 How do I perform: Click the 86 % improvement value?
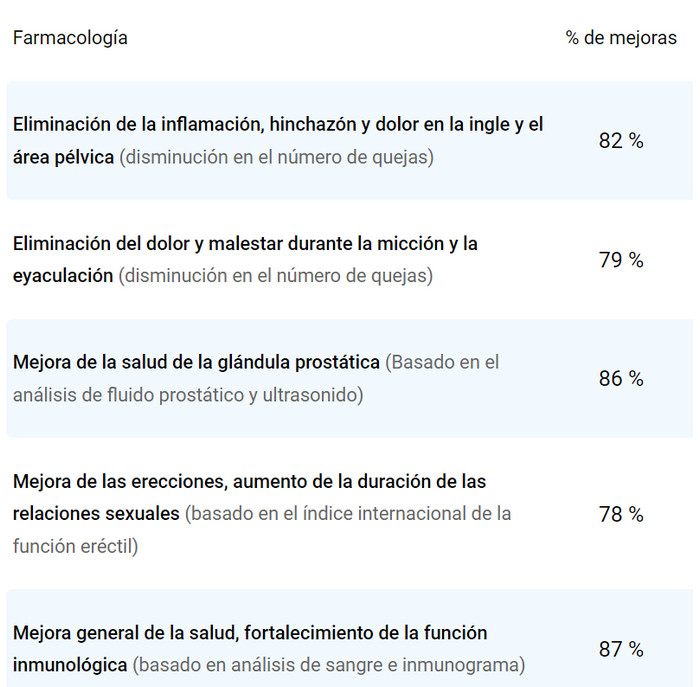[x=621, y=379]
